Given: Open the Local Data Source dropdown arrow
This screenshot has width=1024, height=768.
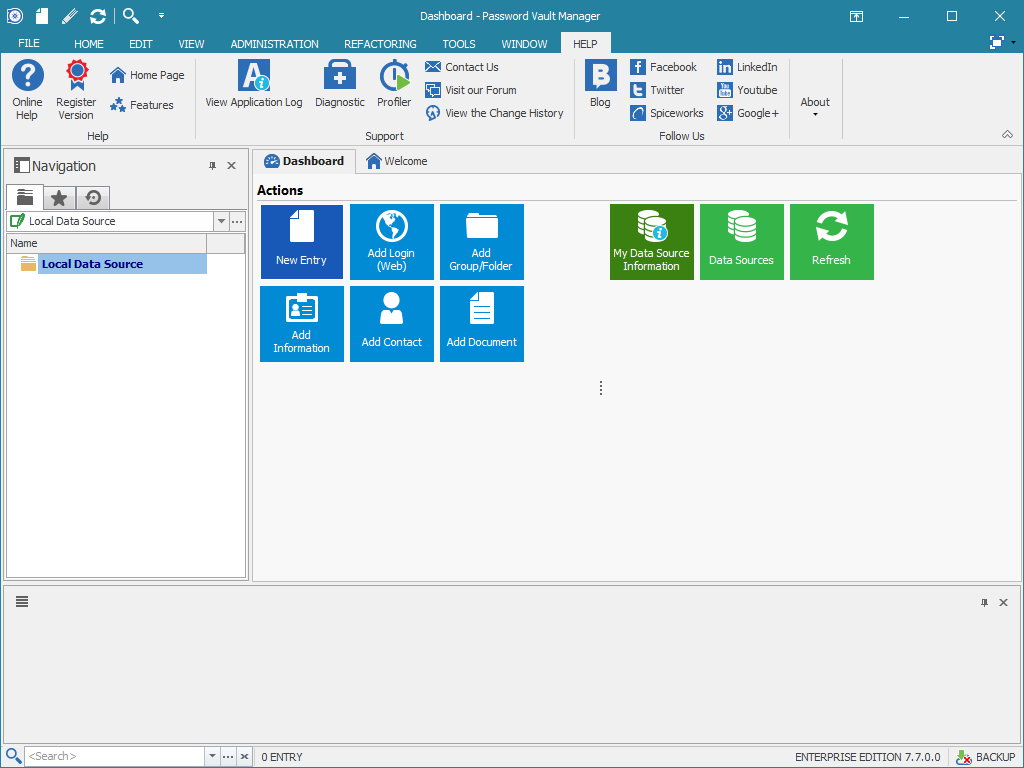Looking at the screenshot, I should pyautogui.click(x=221, y=221).
